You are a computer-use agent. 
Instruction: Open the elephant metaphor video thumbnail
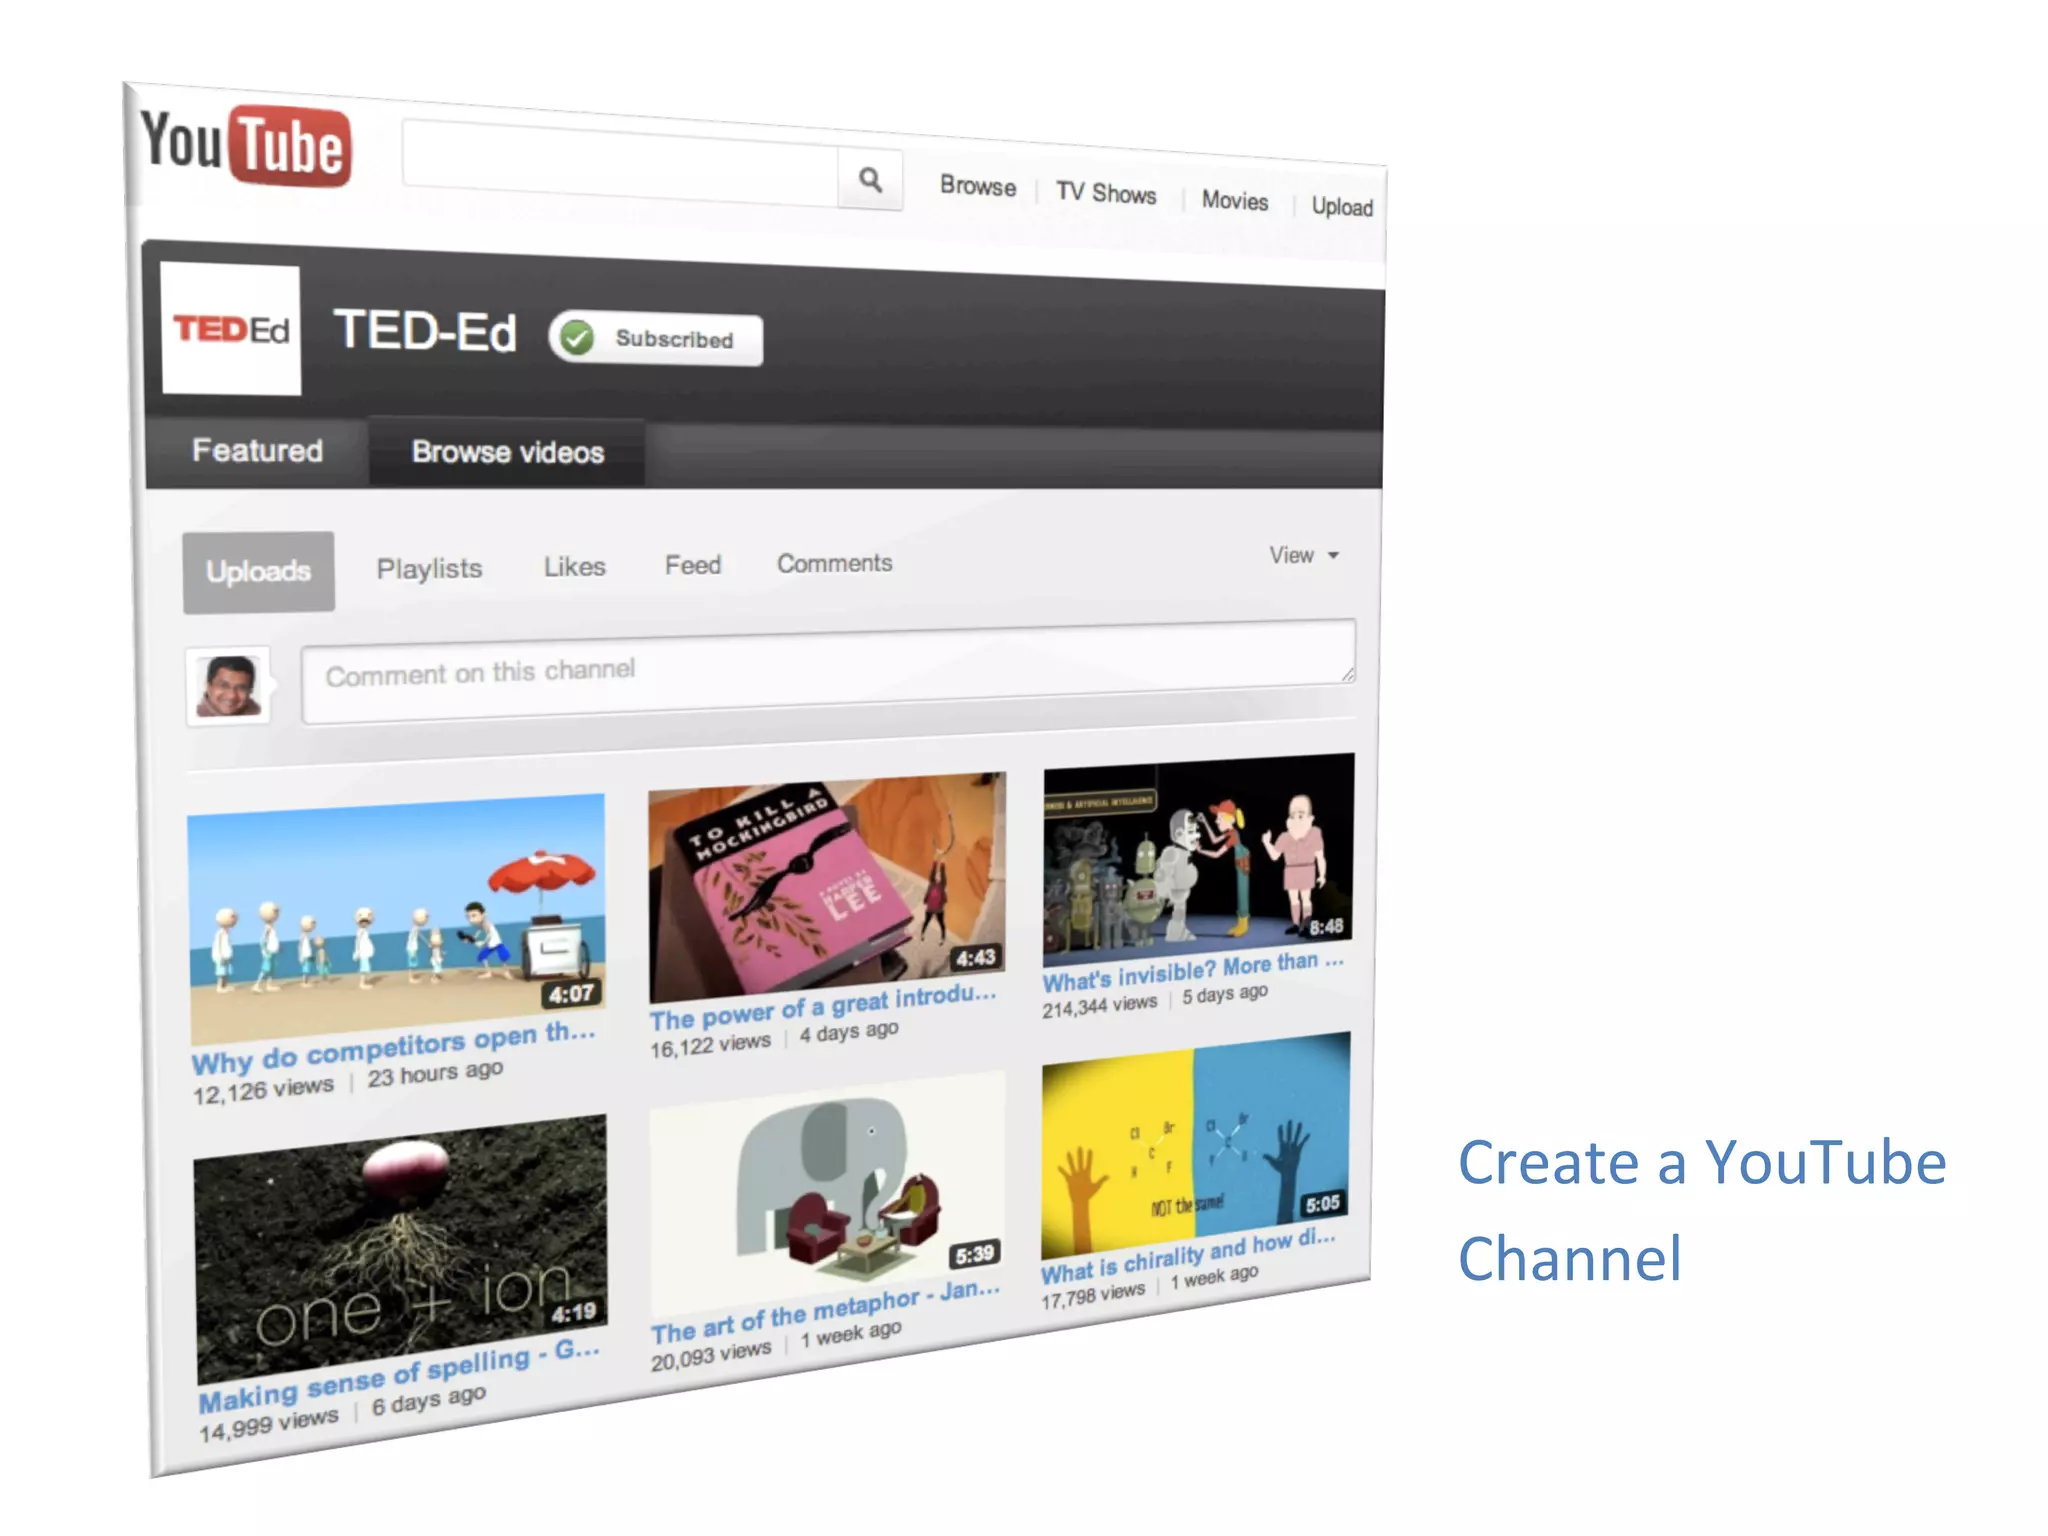pos(827,1195)
